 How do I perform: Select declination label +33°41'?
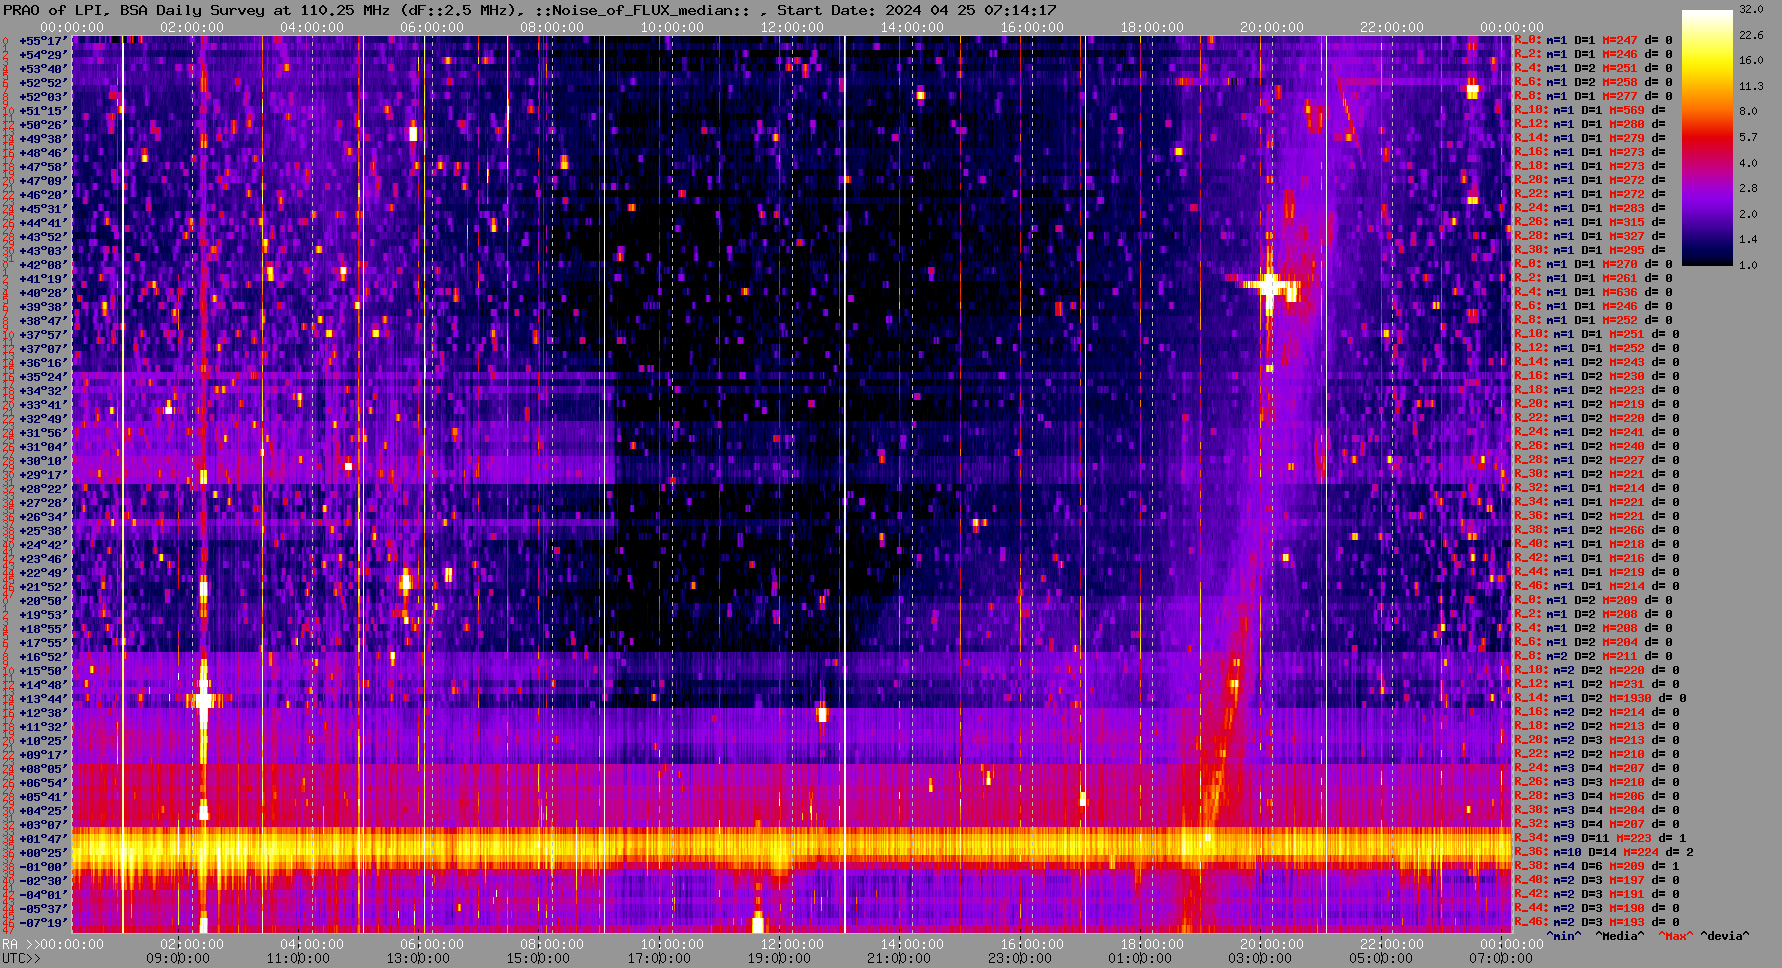43,404
